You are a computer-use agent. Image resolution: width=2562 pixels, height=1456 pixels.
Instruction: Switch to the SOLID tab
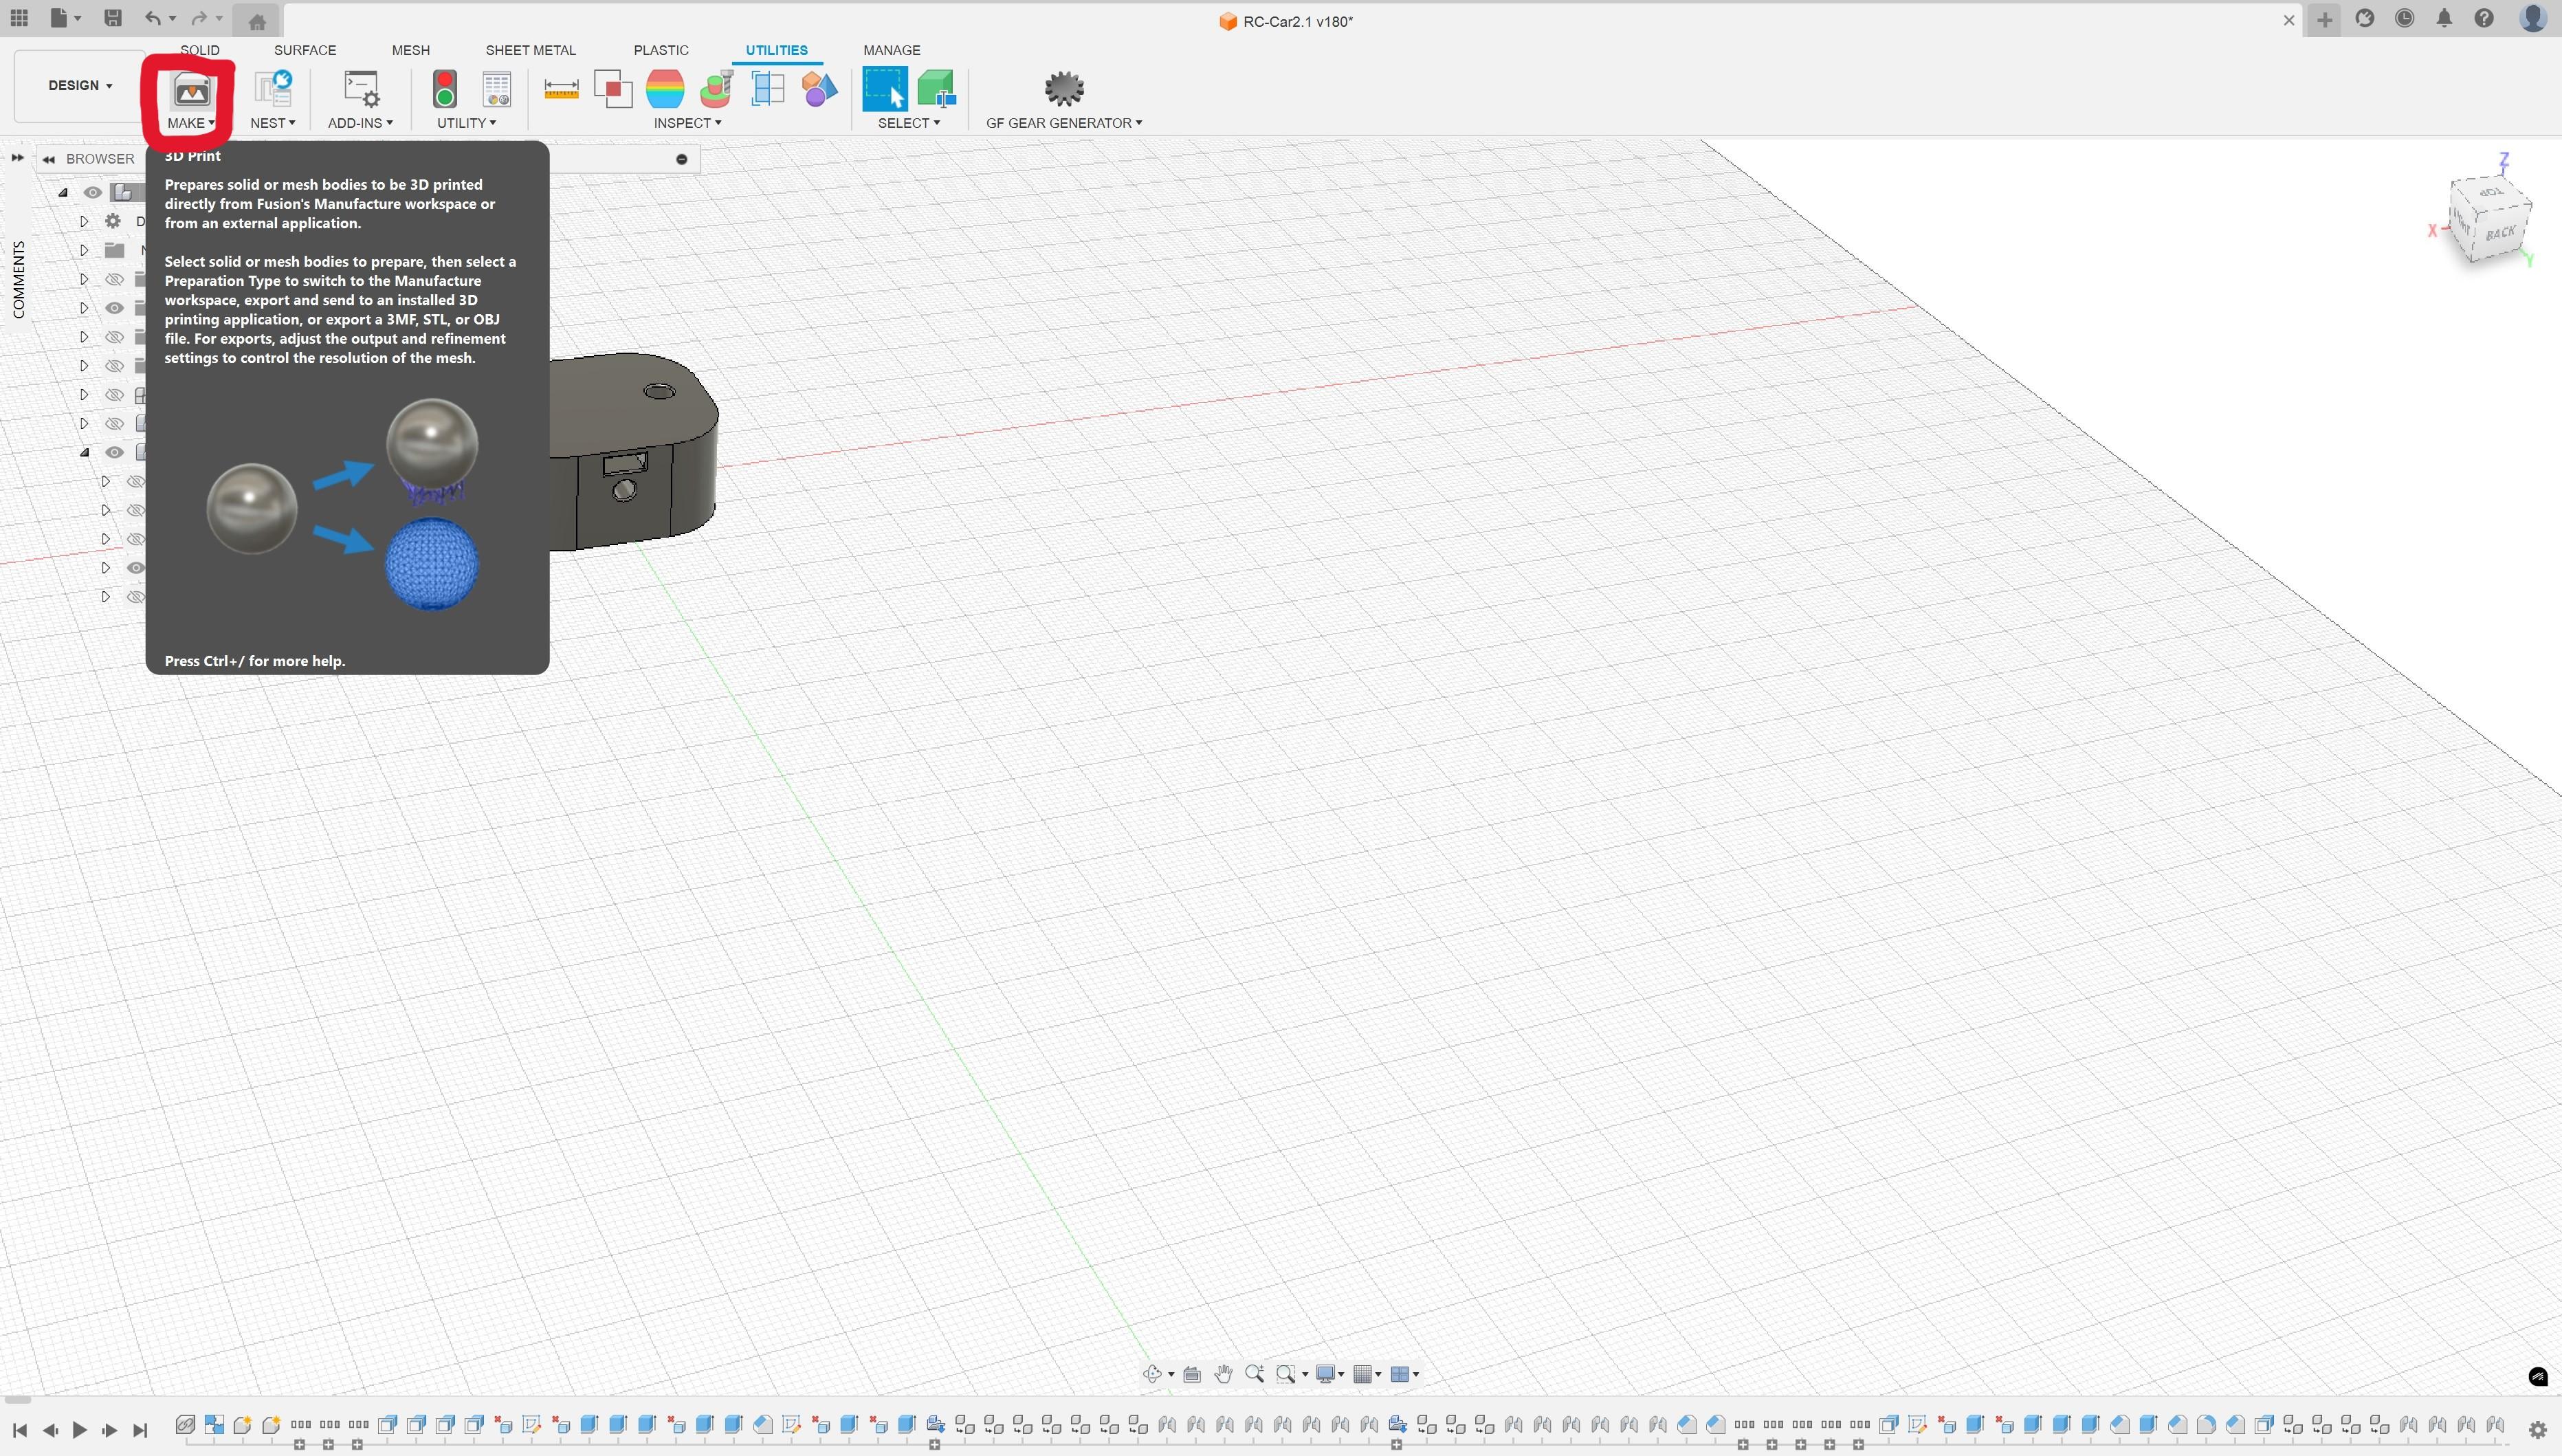(200, 50)
